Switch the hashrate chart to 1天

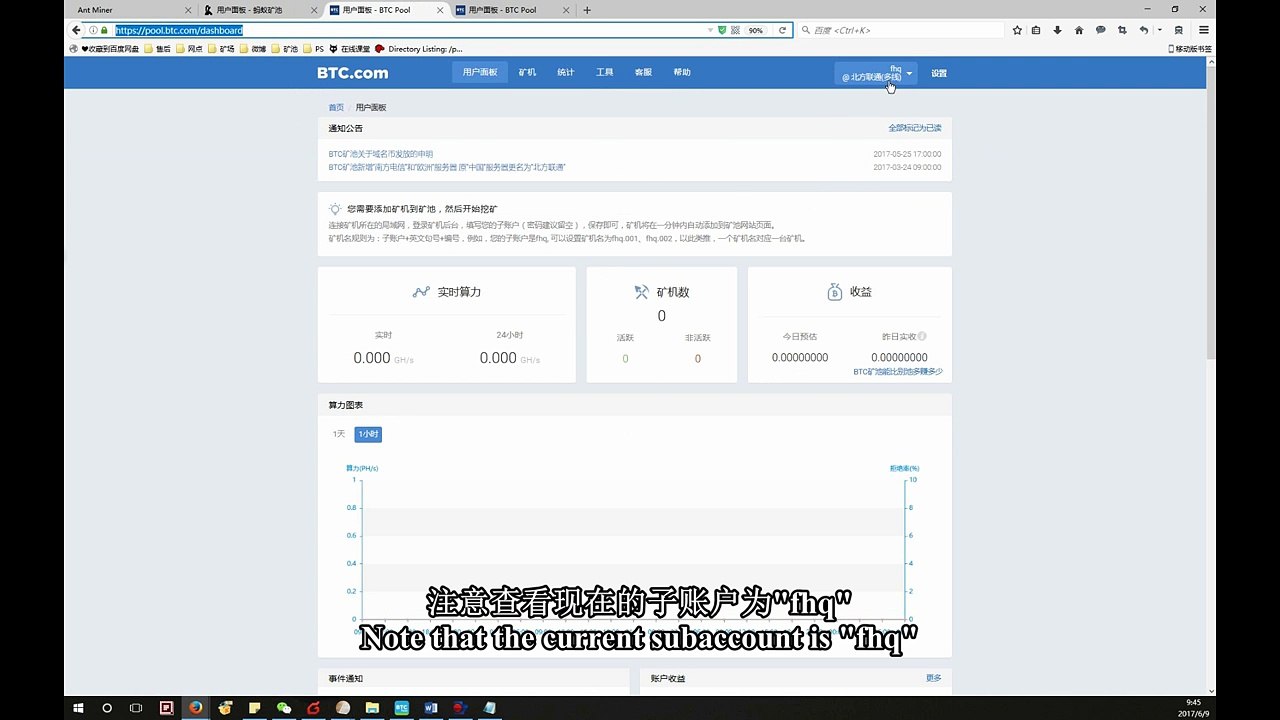339,434
